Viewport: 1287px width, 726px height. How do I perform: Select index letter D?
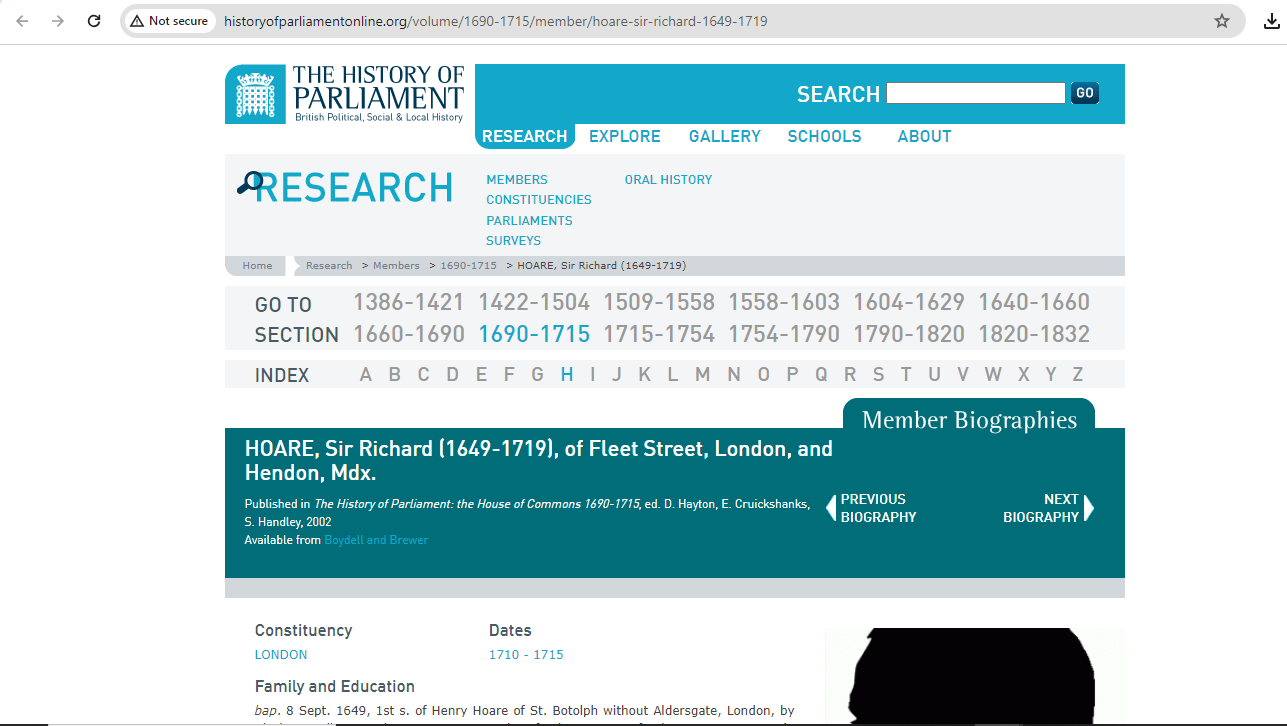pos(452,375)
